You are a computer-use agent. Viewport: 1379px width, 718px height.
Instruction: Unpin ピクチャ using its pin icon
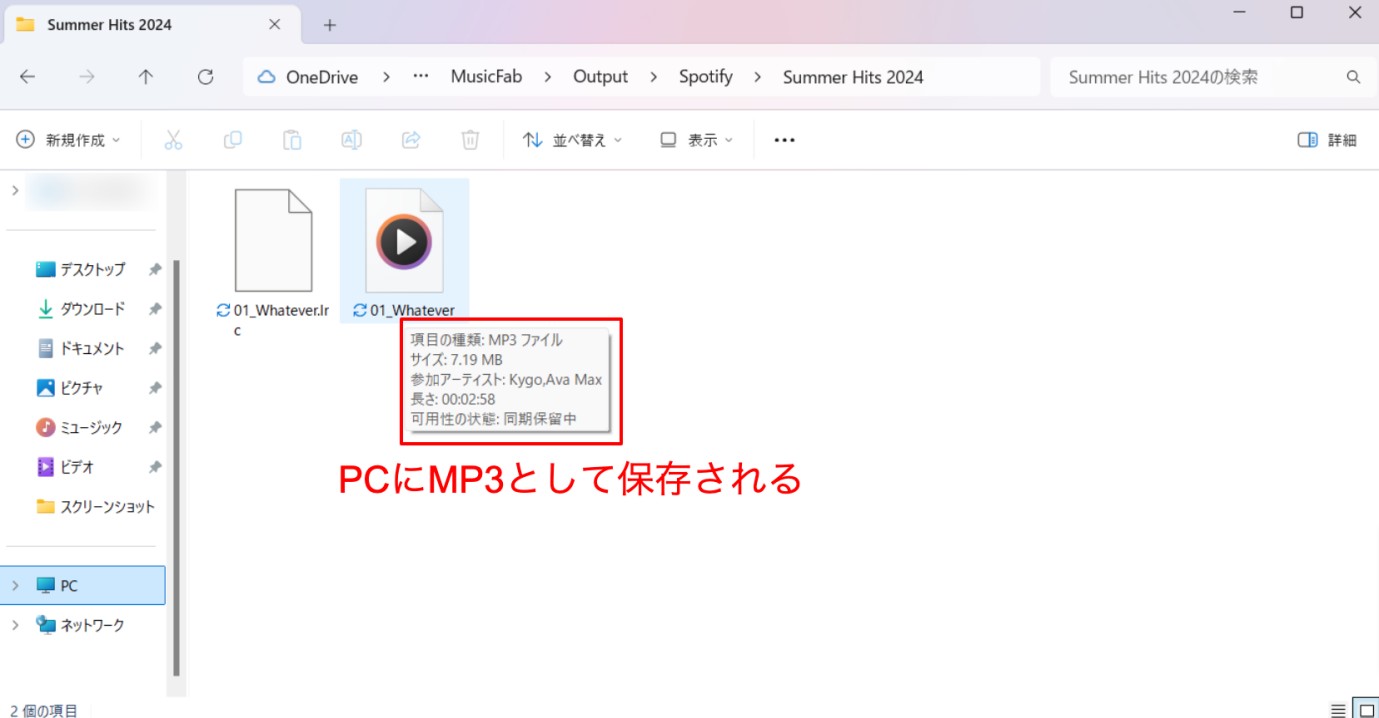point(155,388)
